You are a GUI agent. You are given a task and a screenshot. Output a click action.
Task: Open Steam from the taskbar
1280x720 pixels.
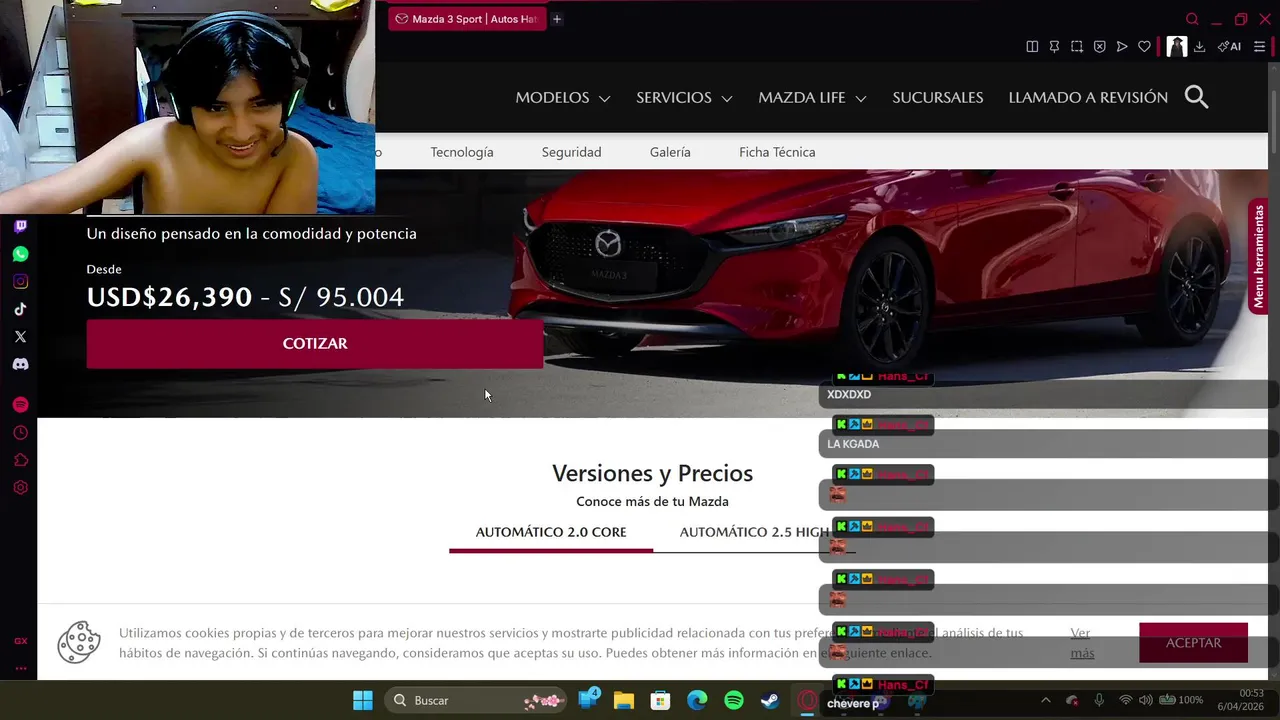point(770,700)
